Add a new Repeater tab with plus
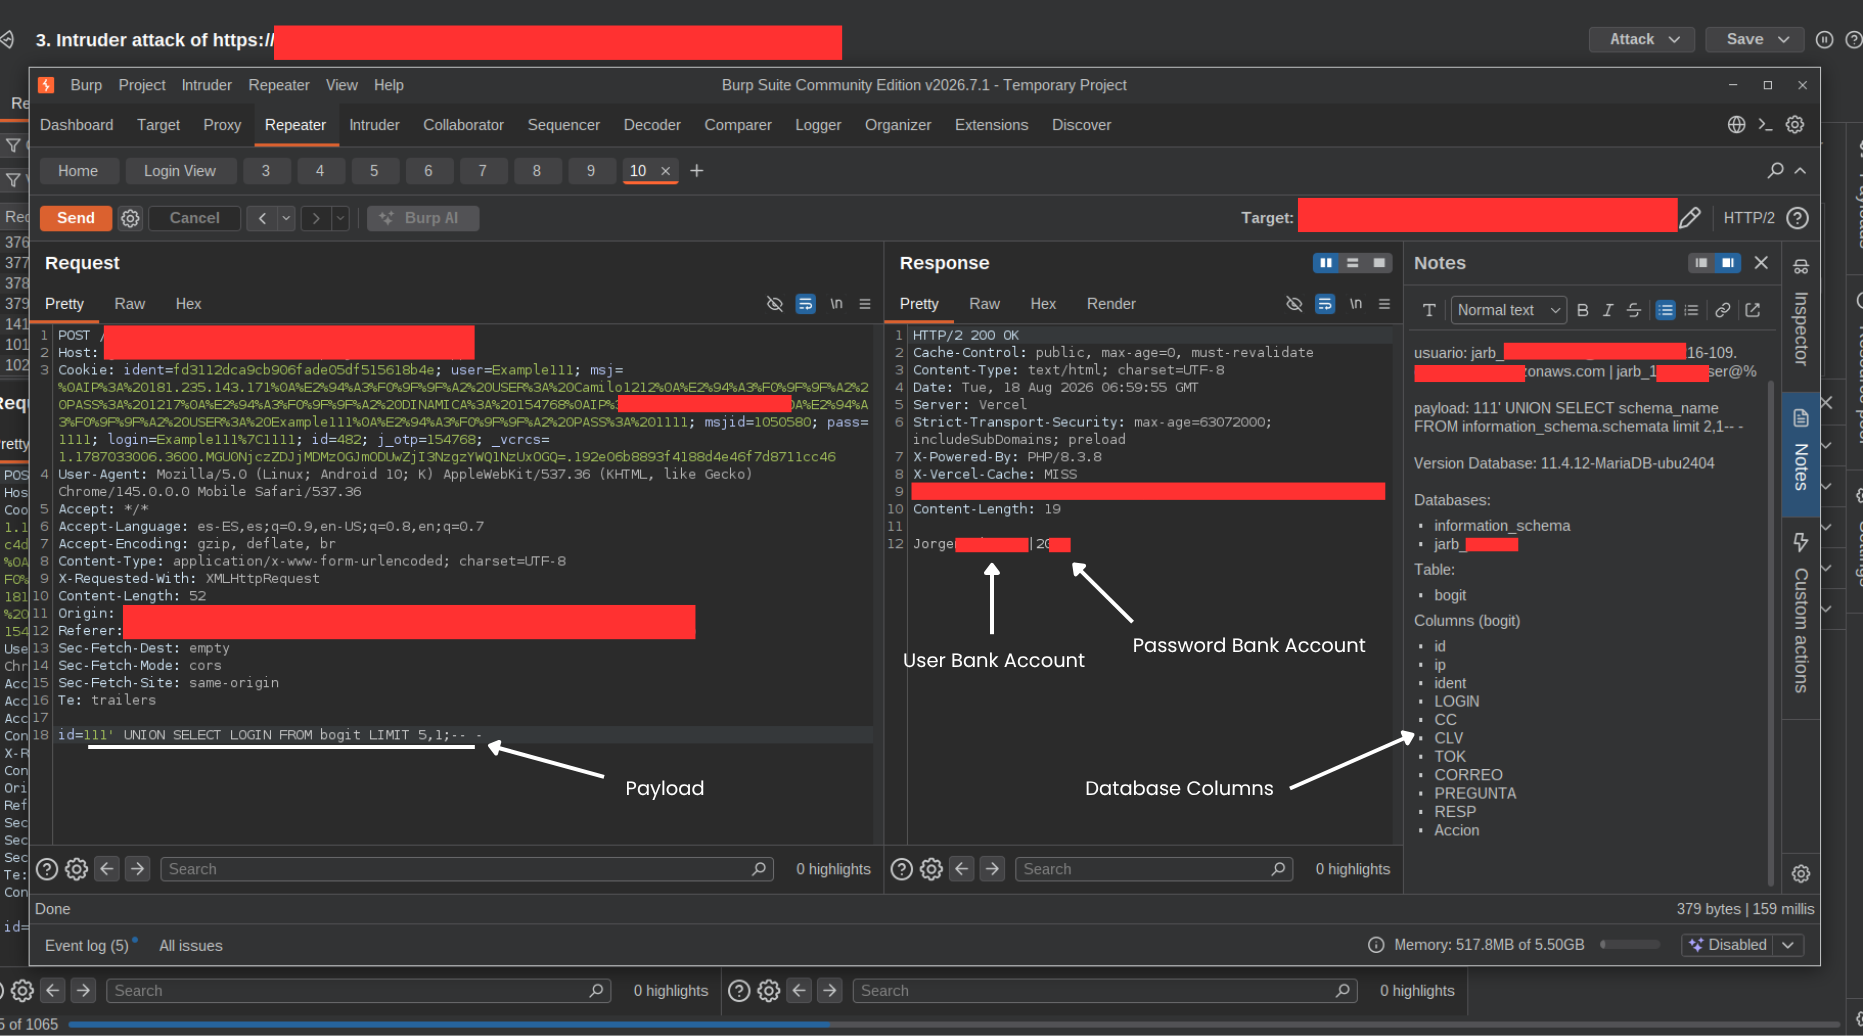Viewport: 1866px width, 1036px height. pos(697,171)
